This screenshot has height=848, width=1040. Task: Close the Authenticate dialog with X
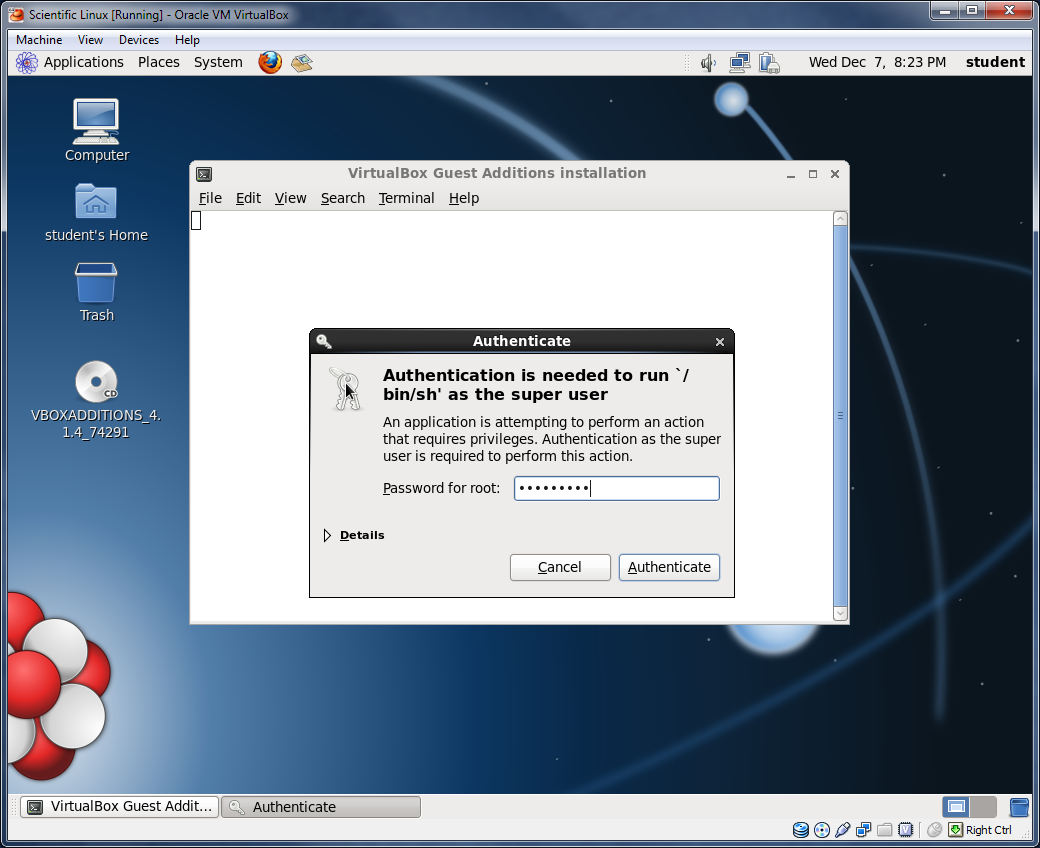[720, 342]
